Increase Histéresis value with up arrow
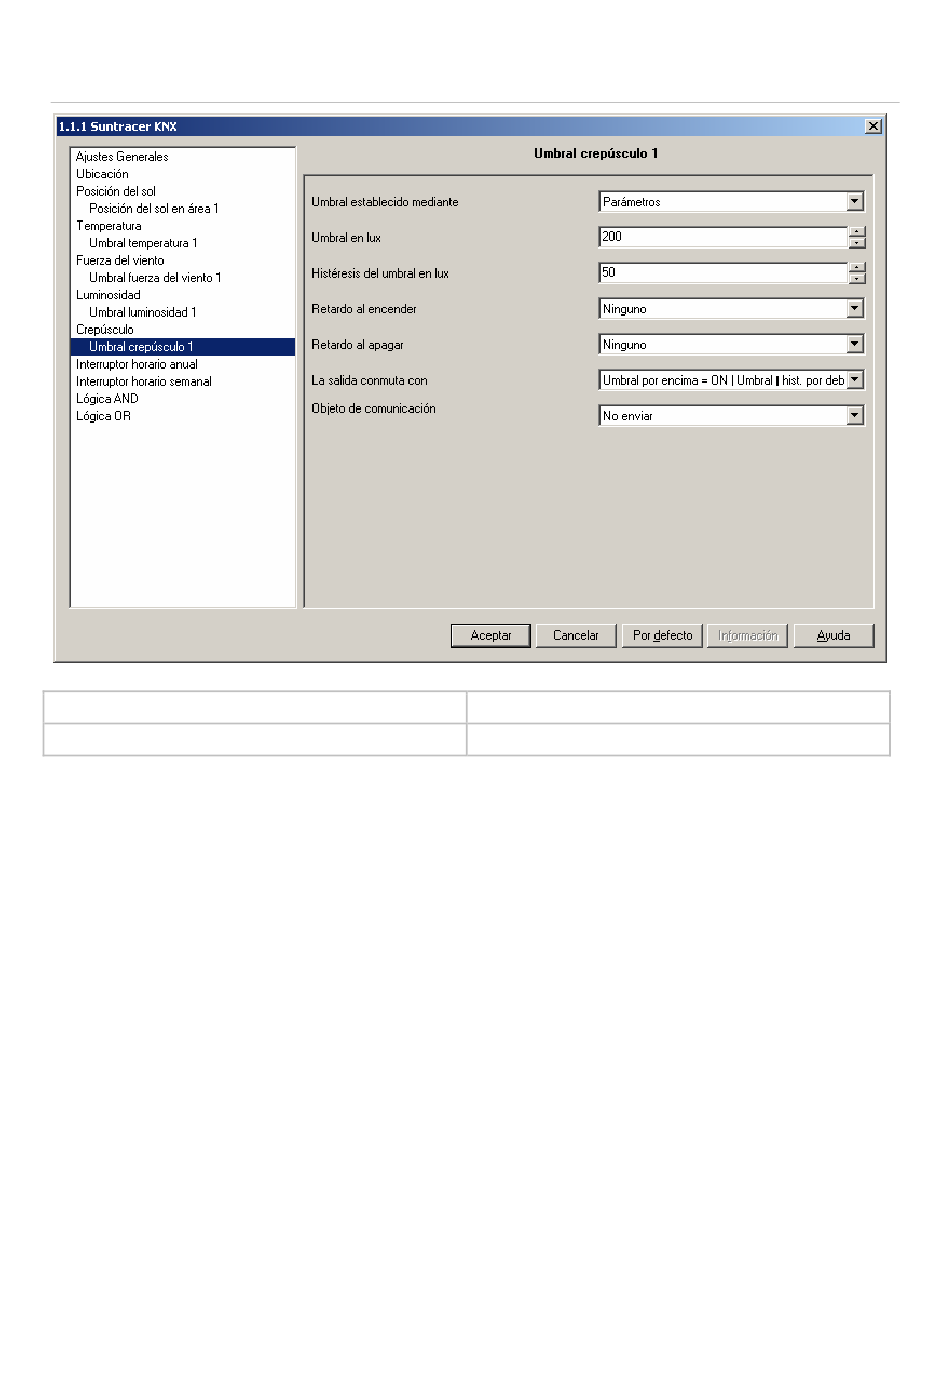 pos(857,268)
